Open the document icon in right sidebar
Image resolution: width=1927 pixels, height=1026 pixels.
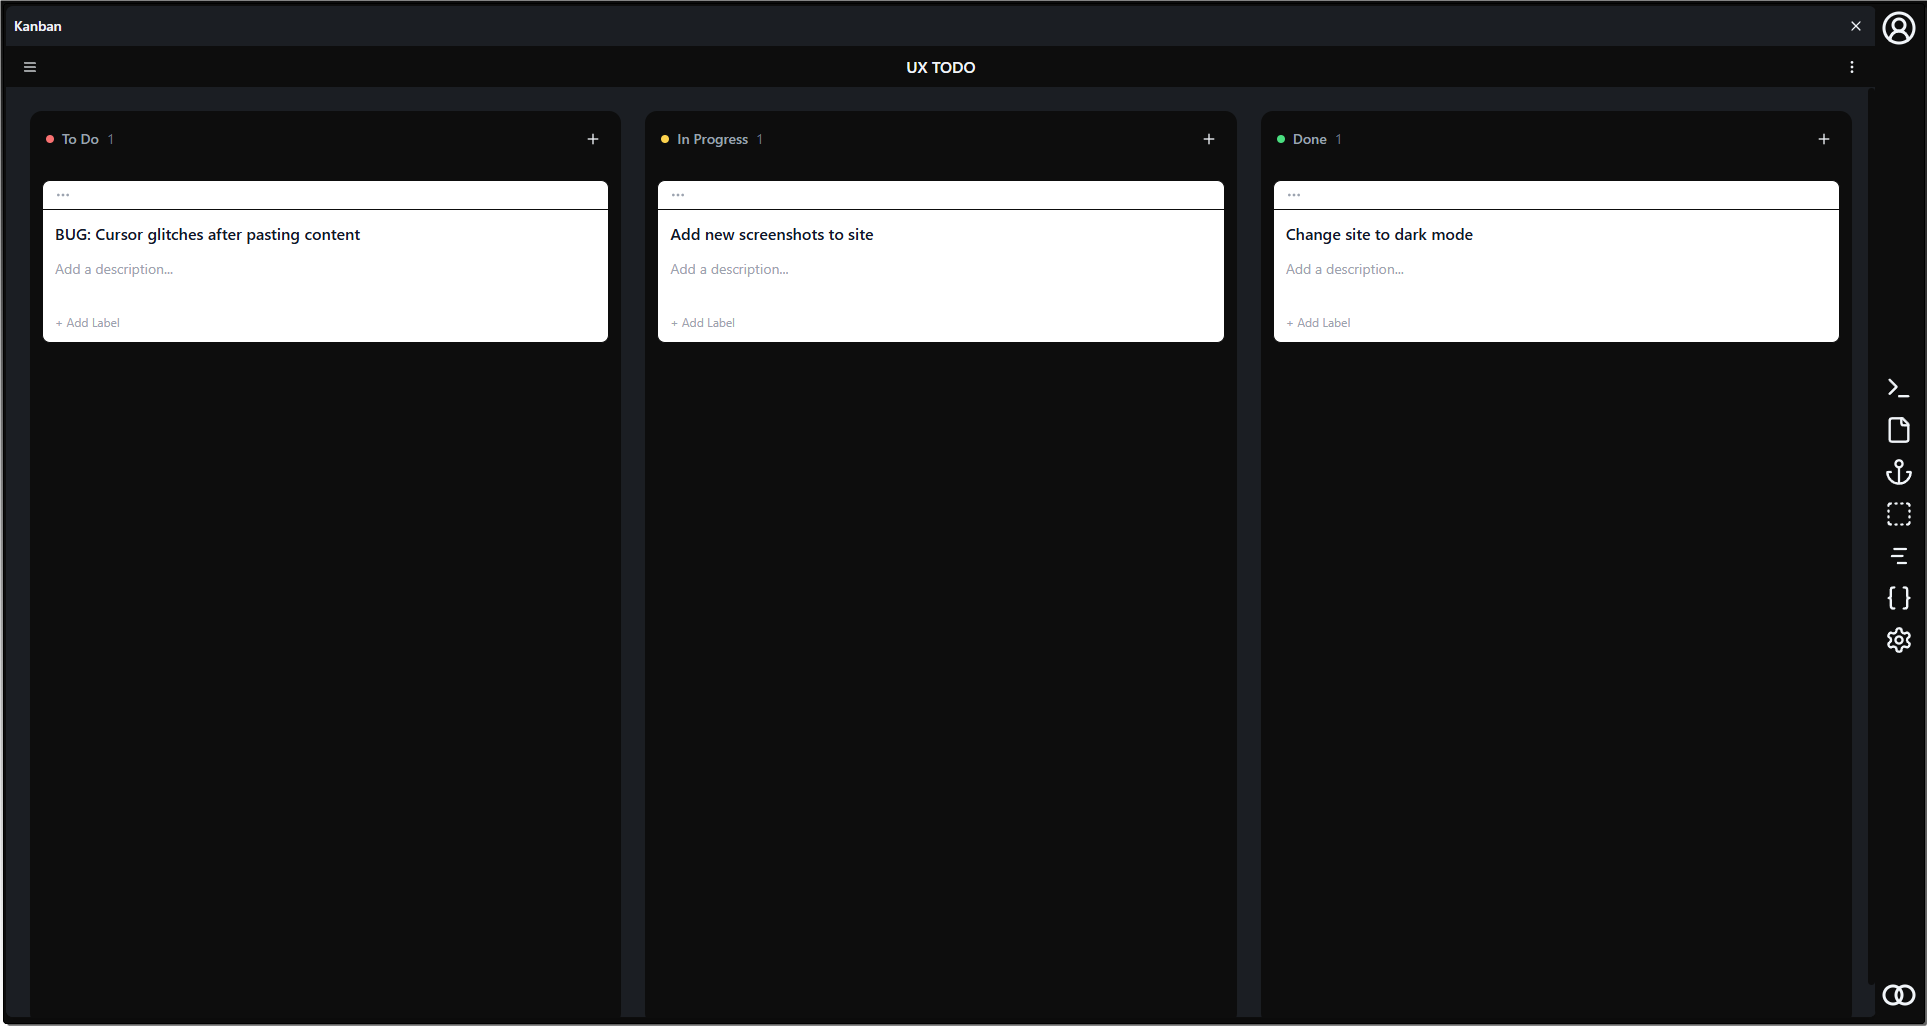point(1899,430)
